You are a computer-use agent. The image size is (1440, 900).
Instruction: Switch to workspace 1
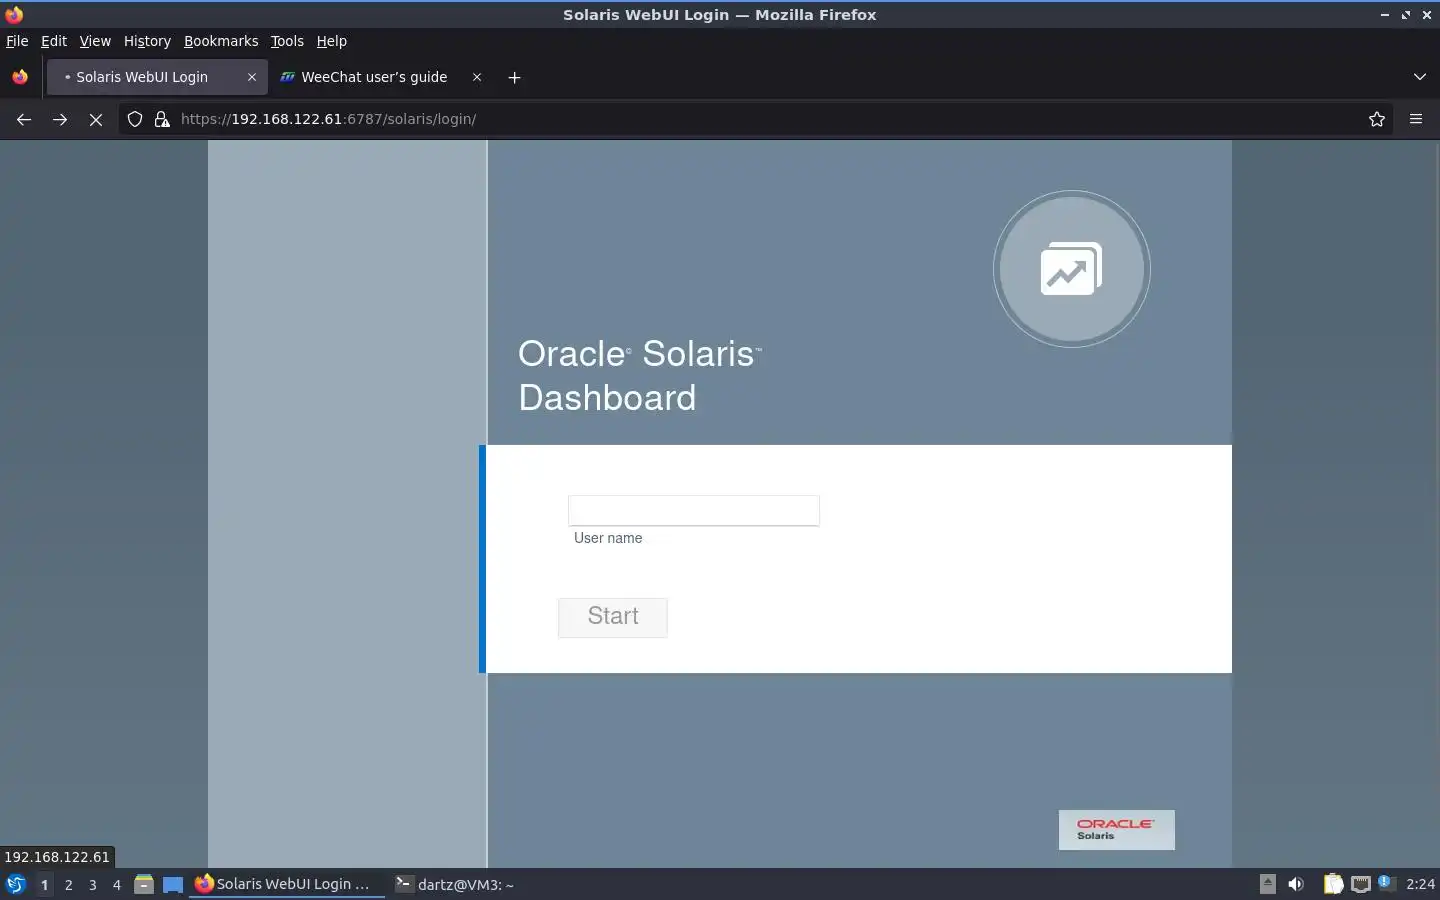click(x=44, y=884)
